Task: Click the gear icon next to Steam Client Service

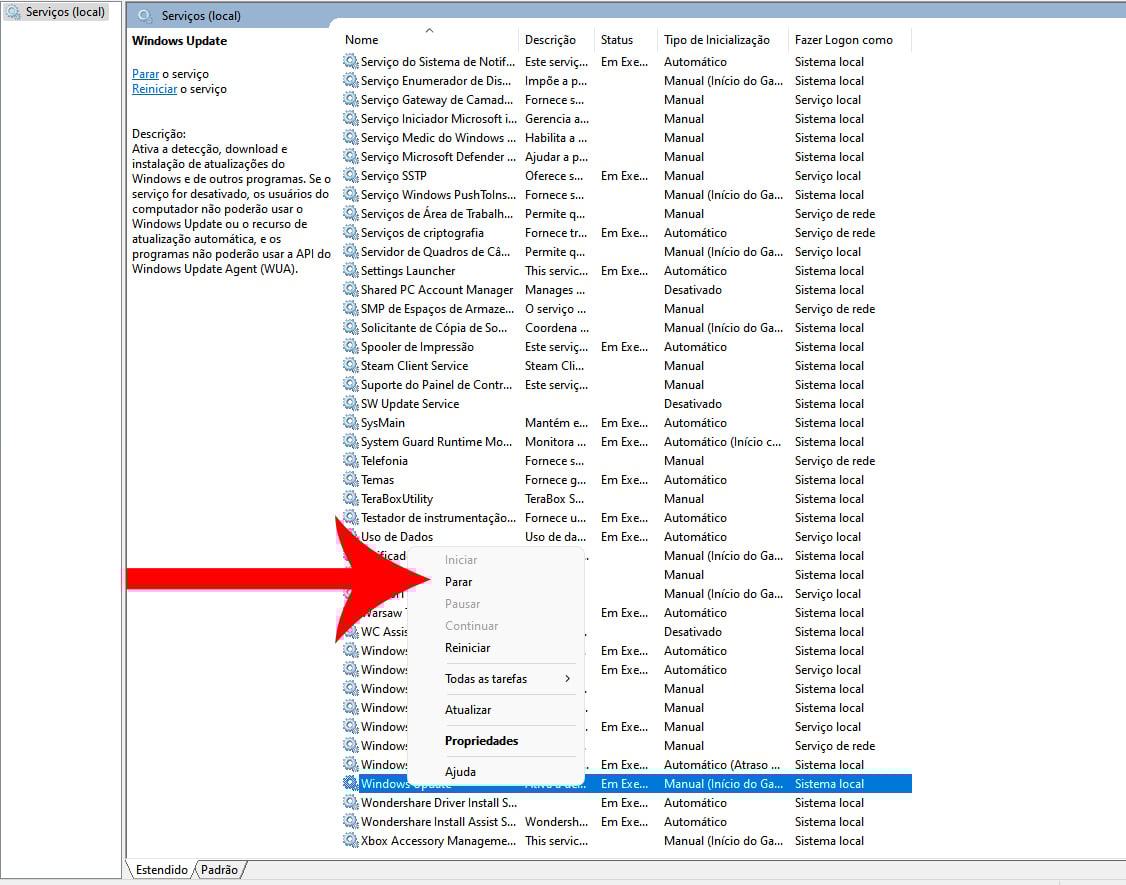Action: (x=350, y=366)
